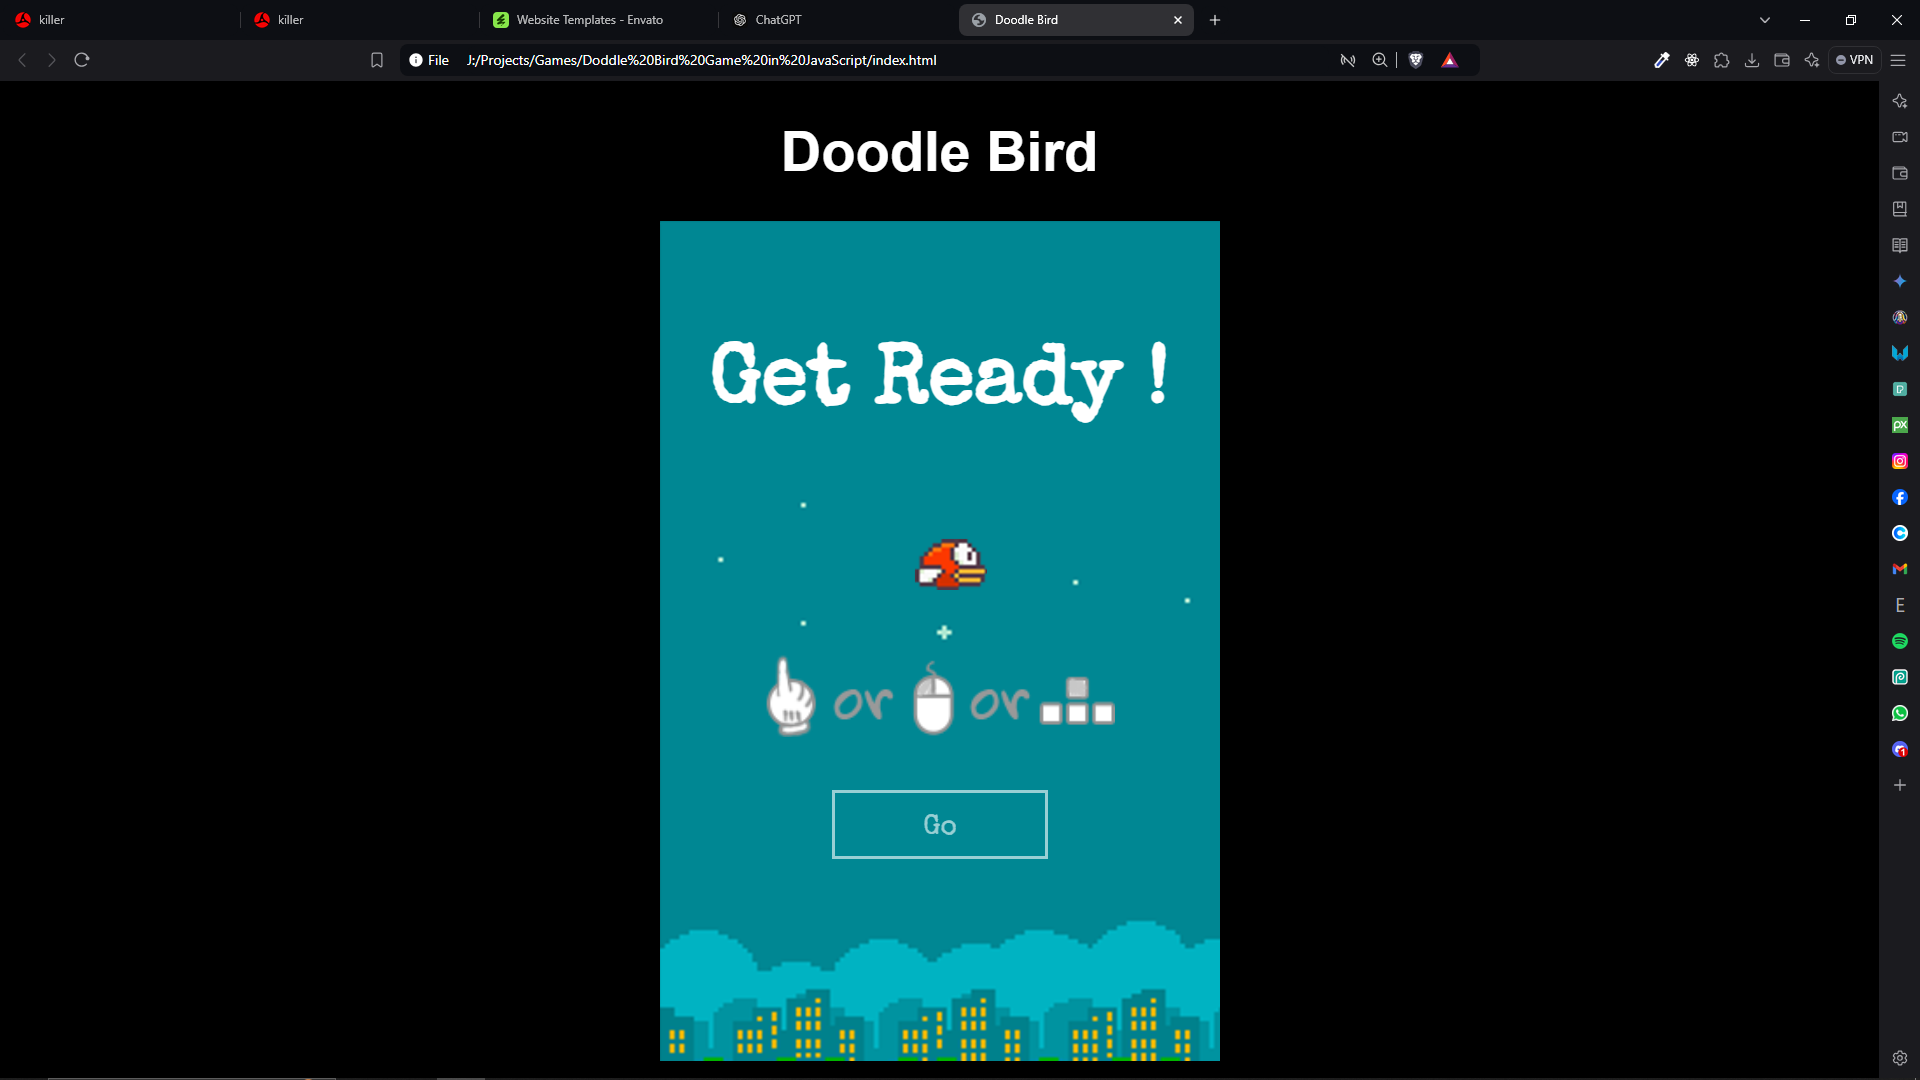Open the reading list in the sidebar
This screenshot has width=1920, height=1080.
1900,245
